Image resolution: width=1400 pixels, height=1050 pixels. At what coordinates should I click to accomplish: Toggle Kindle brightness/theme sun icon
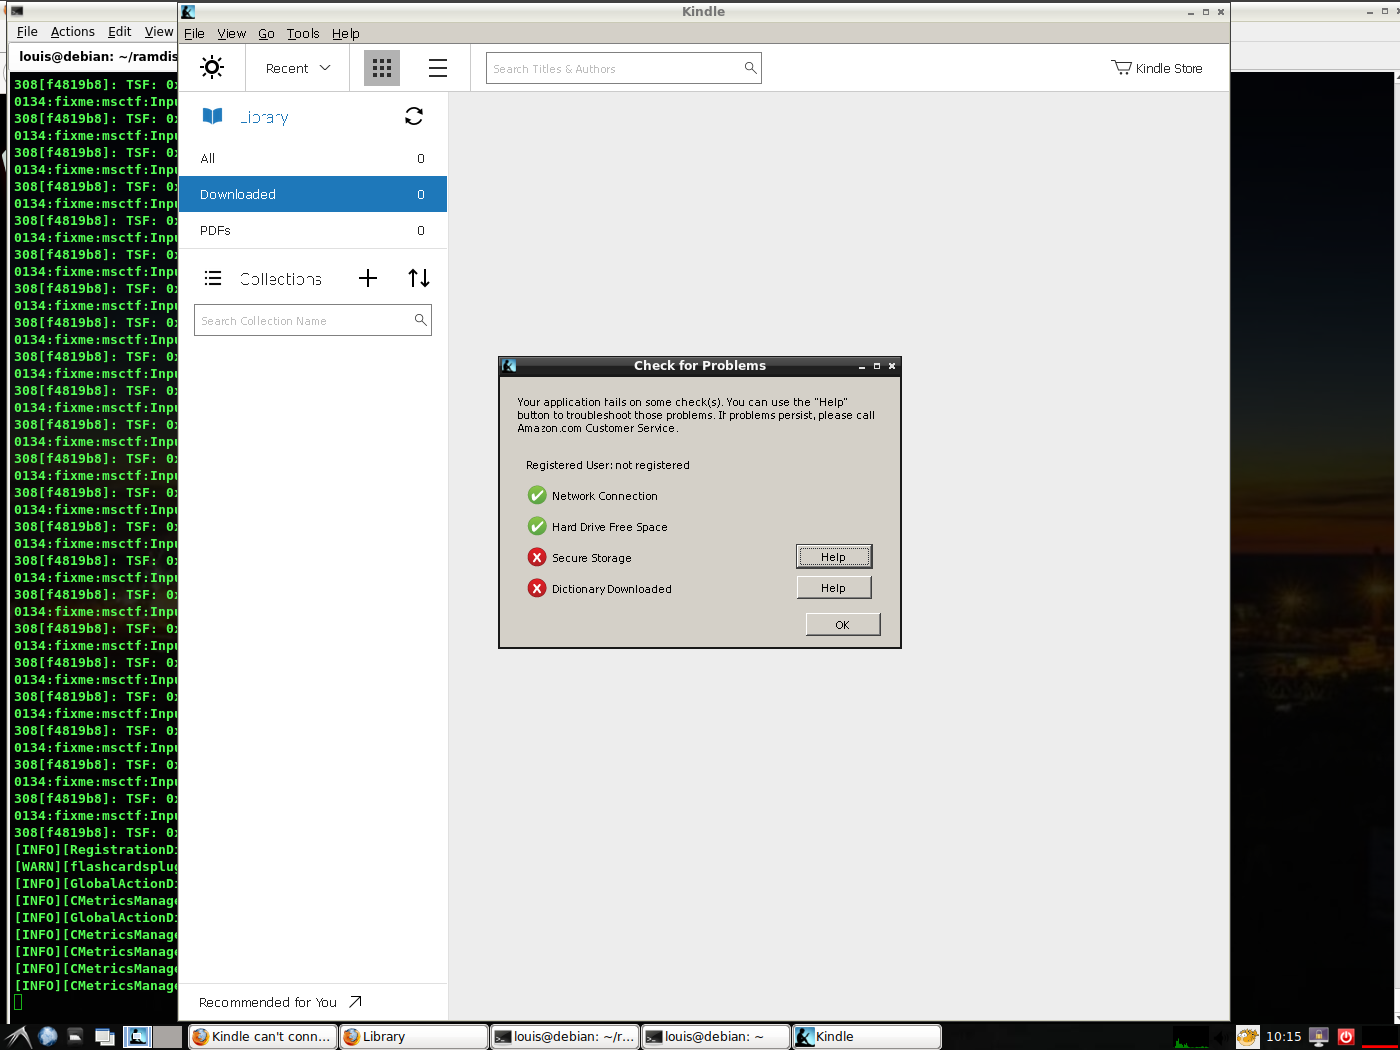[x=212, y=68]
